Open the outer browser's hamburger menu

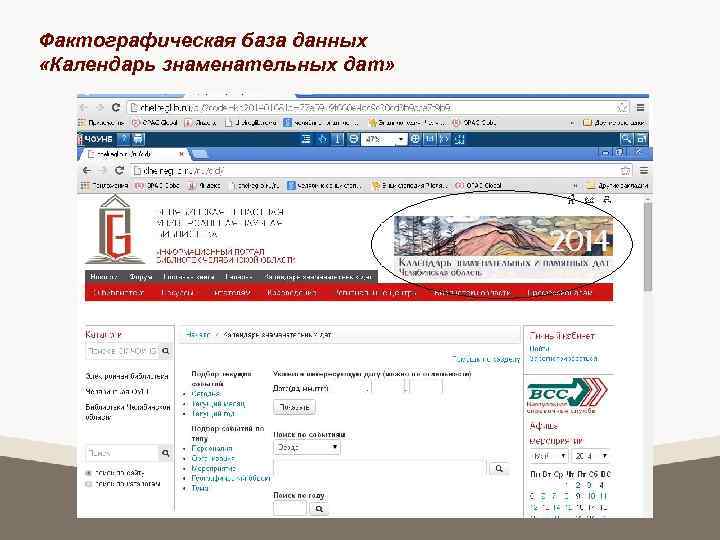640,107
